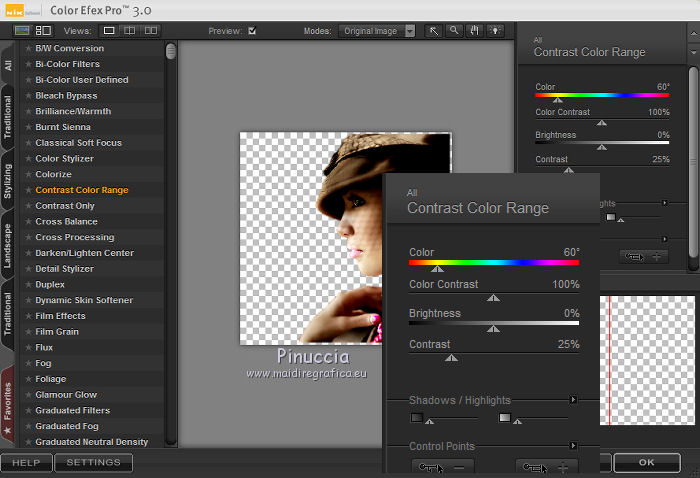This screenshot has height=478, width=700.
Task: Switch to split preview view
Action: pyautogui.click(x=131, y=31)
